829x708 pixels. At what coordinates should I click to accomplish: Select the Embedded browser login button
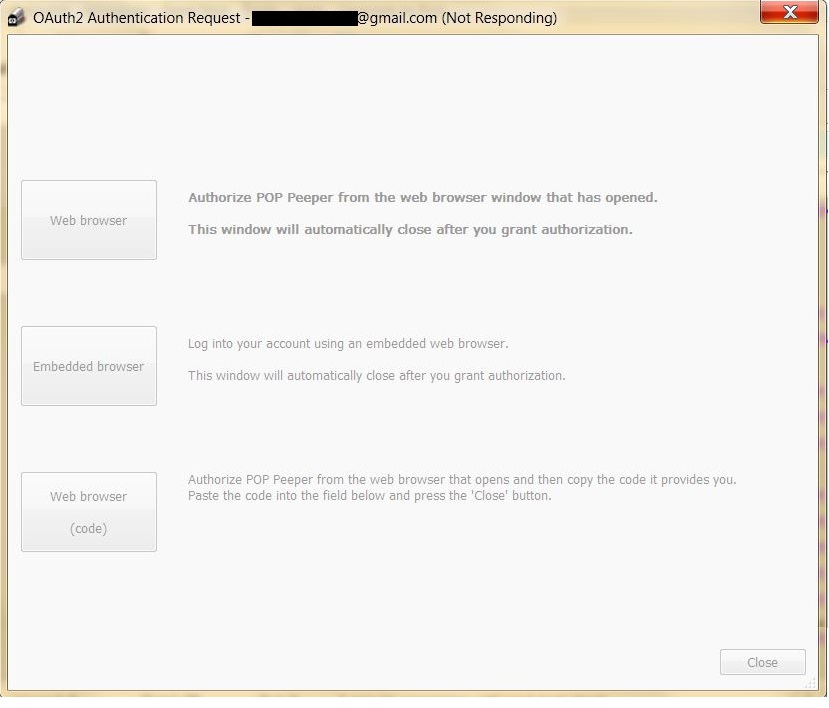point(89,366)
